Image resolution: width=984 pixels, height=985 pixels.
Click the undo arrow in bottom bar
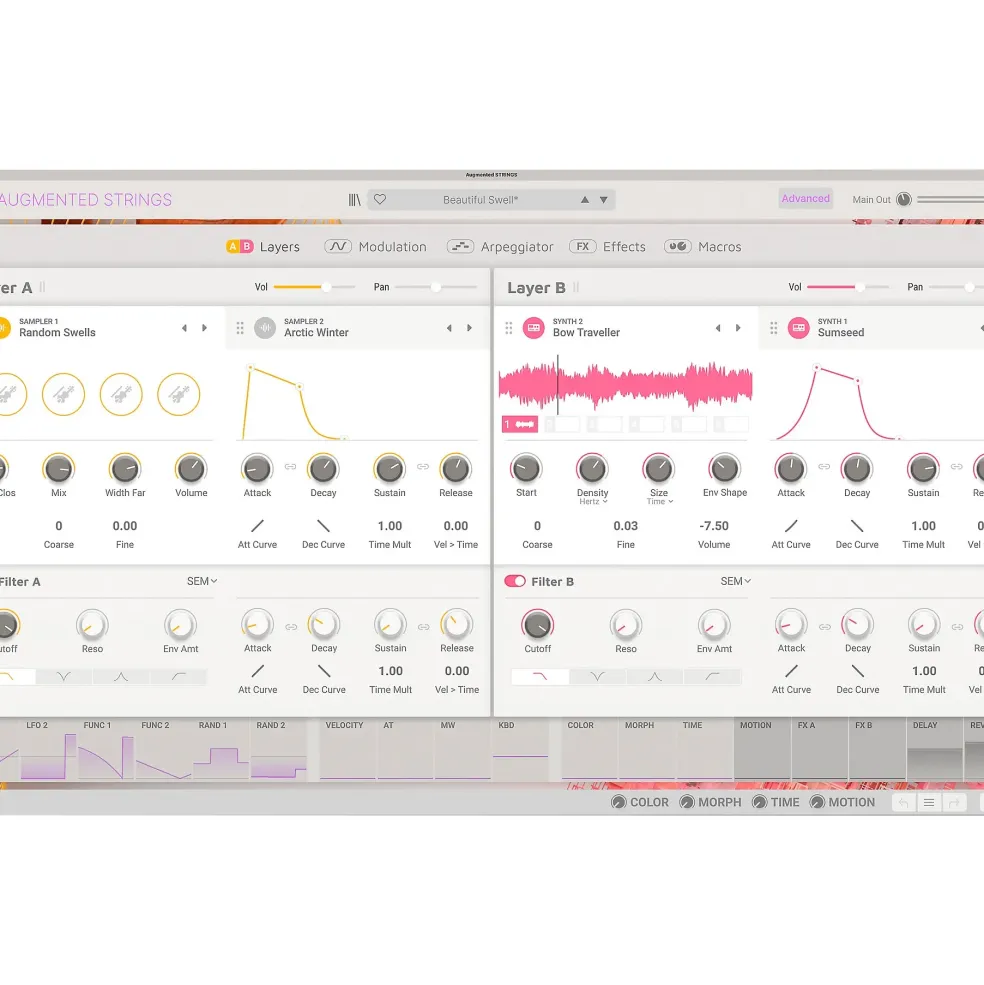point(904,803)
